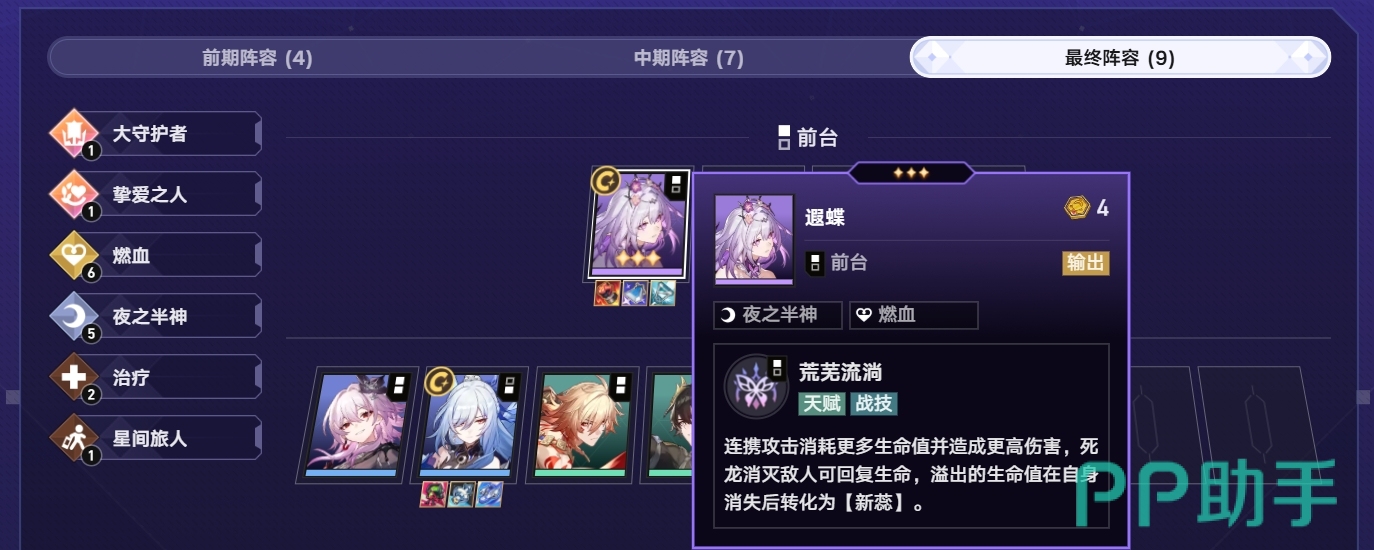This screenshot has width=1374, height=550.
Task: Select the pink-haired character card in back row
Action: [x=356, y=425]
